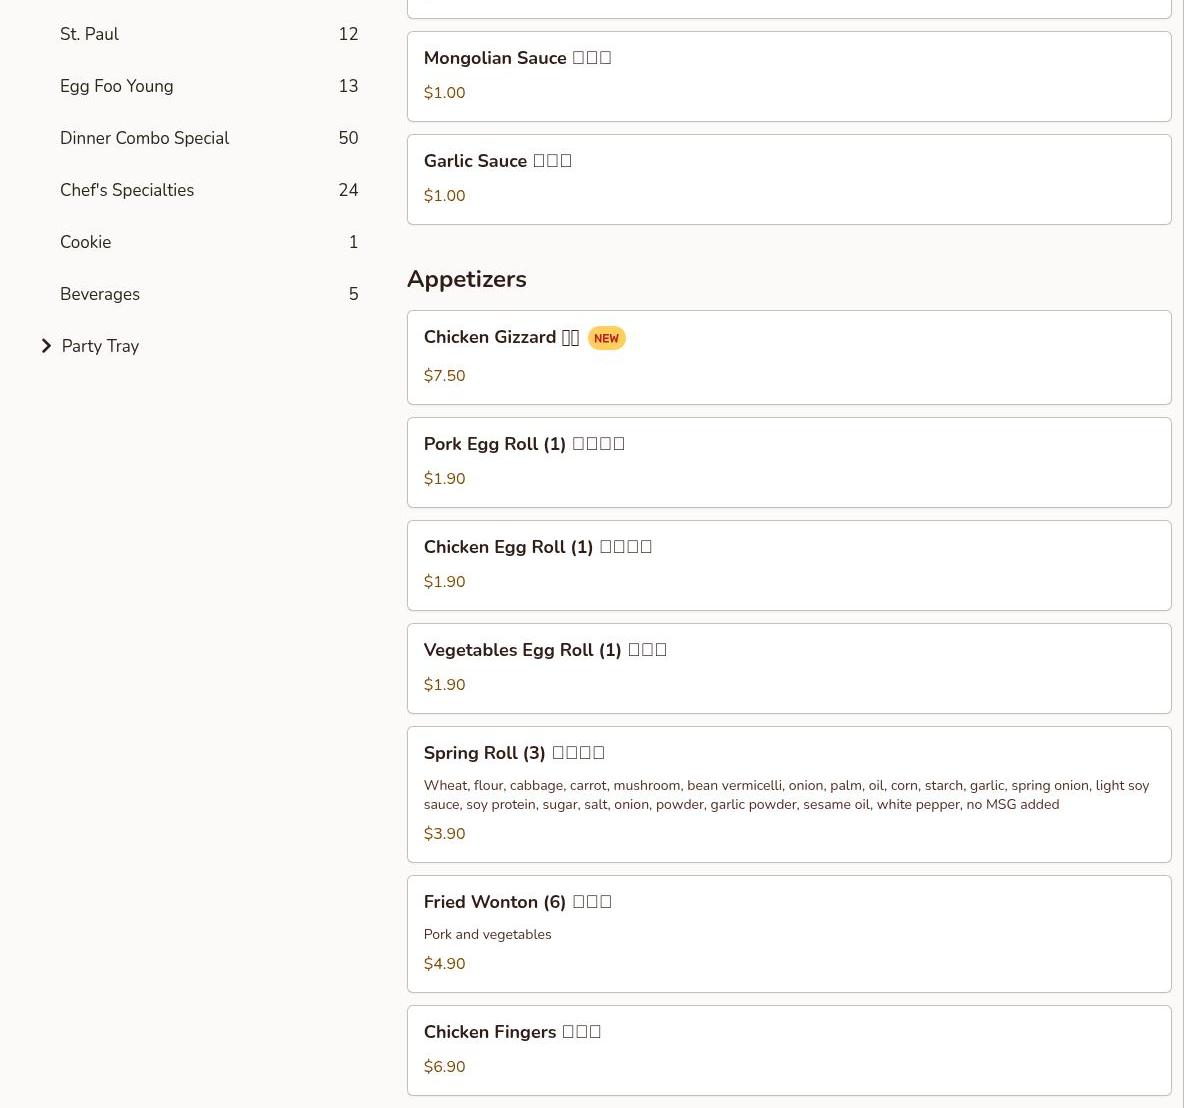Select Egg Foo Young category
This screenshot has height=1108, width=1204.
pos(117,86)
